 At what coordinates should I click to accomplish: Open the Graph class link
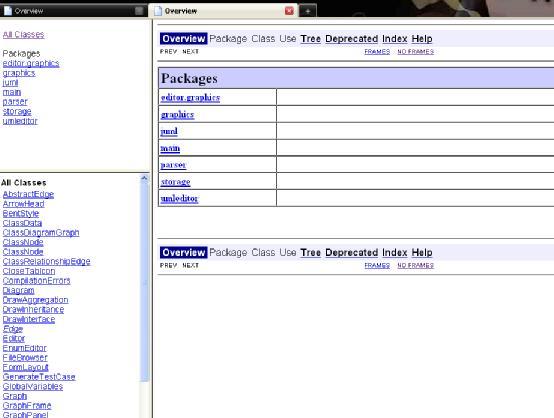point(15,396)
